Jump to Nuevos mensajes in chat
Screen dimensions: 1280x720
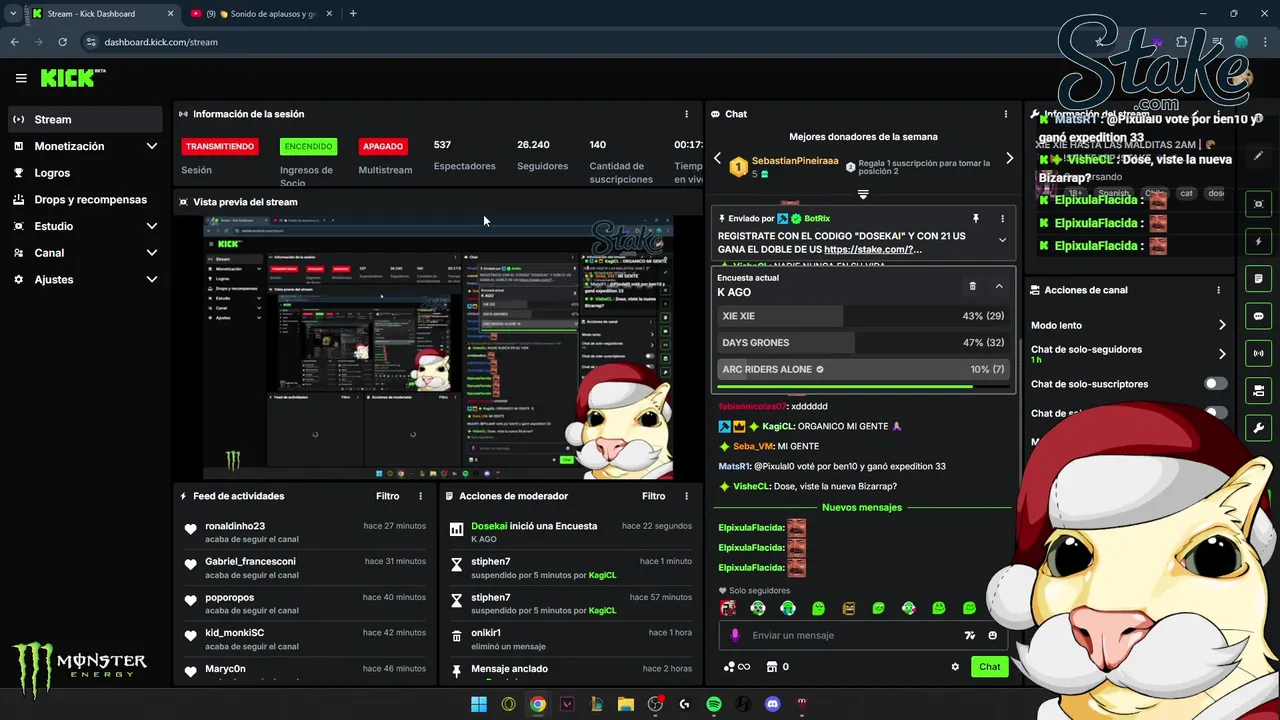[x=862, y=507]
